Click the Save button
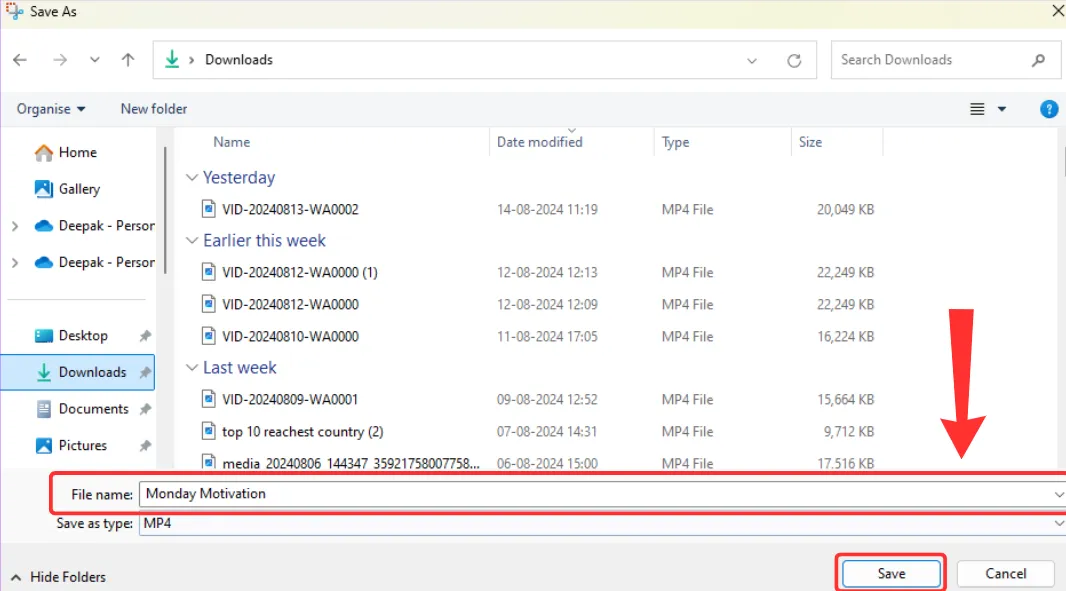The height and width of the screenshot is (591, 1066). pos(891,573)
